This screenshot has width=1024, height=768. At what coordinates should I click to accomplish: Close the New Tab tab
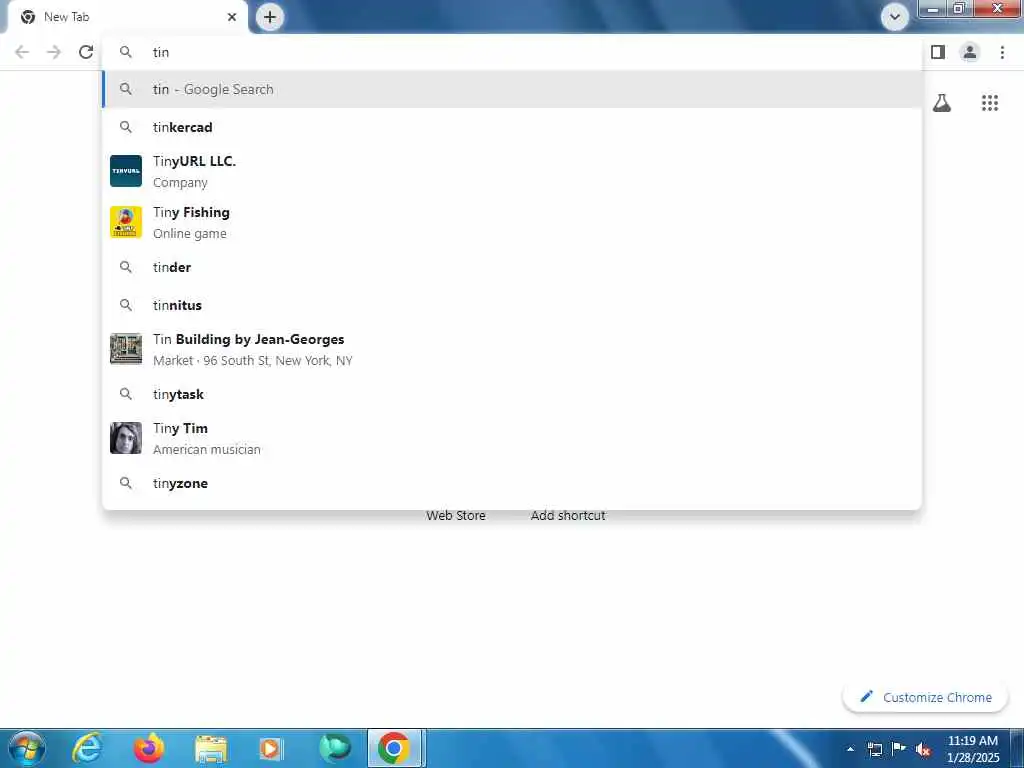tap(232, 17)
